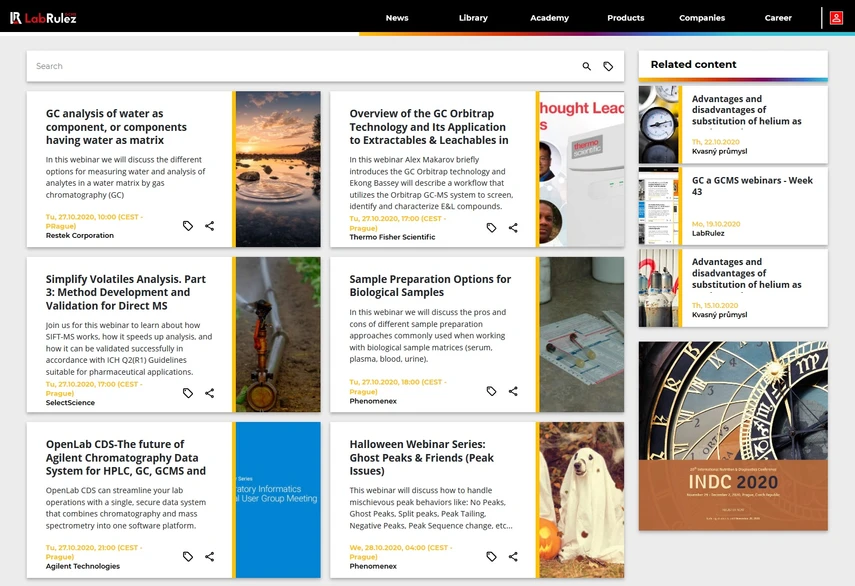Screen dimensions: 855x586
Task: Click tag icon on GC analysis of water card
Action: 188,226
